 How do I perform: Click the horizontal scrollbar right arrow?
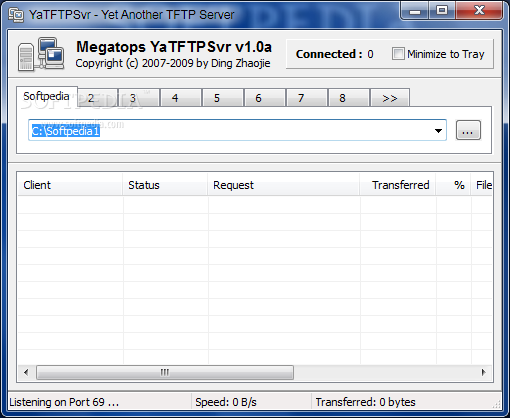click(484, 372)
